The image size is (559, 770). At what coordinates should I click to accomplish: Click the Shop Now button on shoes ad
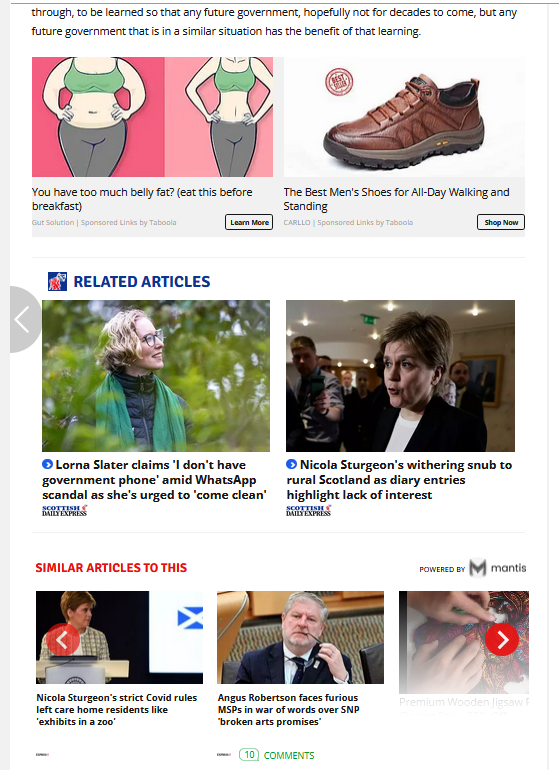501,222
